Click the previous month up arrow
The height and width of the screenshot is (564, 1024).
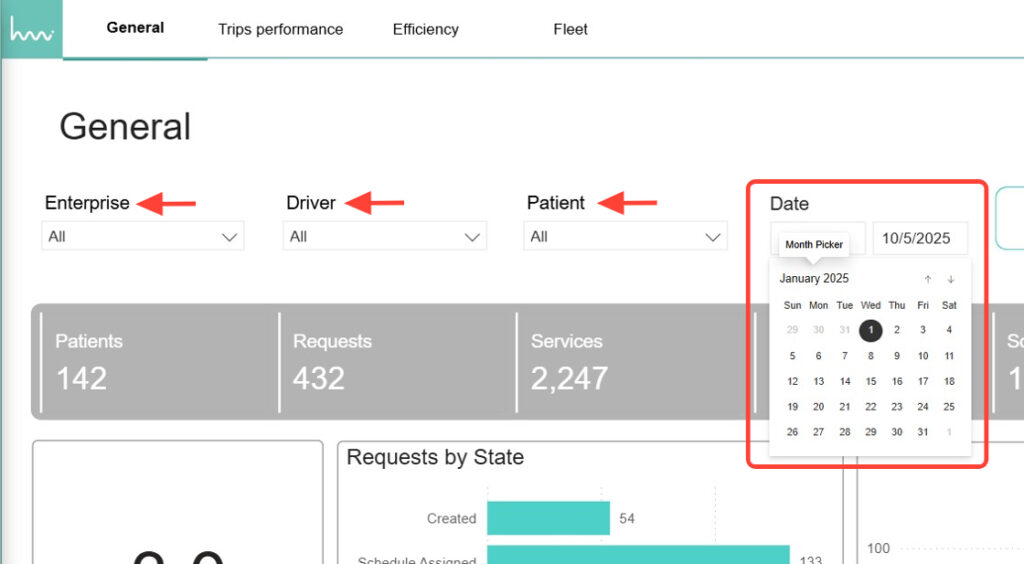pyautogui.click(x=928, y=280)
